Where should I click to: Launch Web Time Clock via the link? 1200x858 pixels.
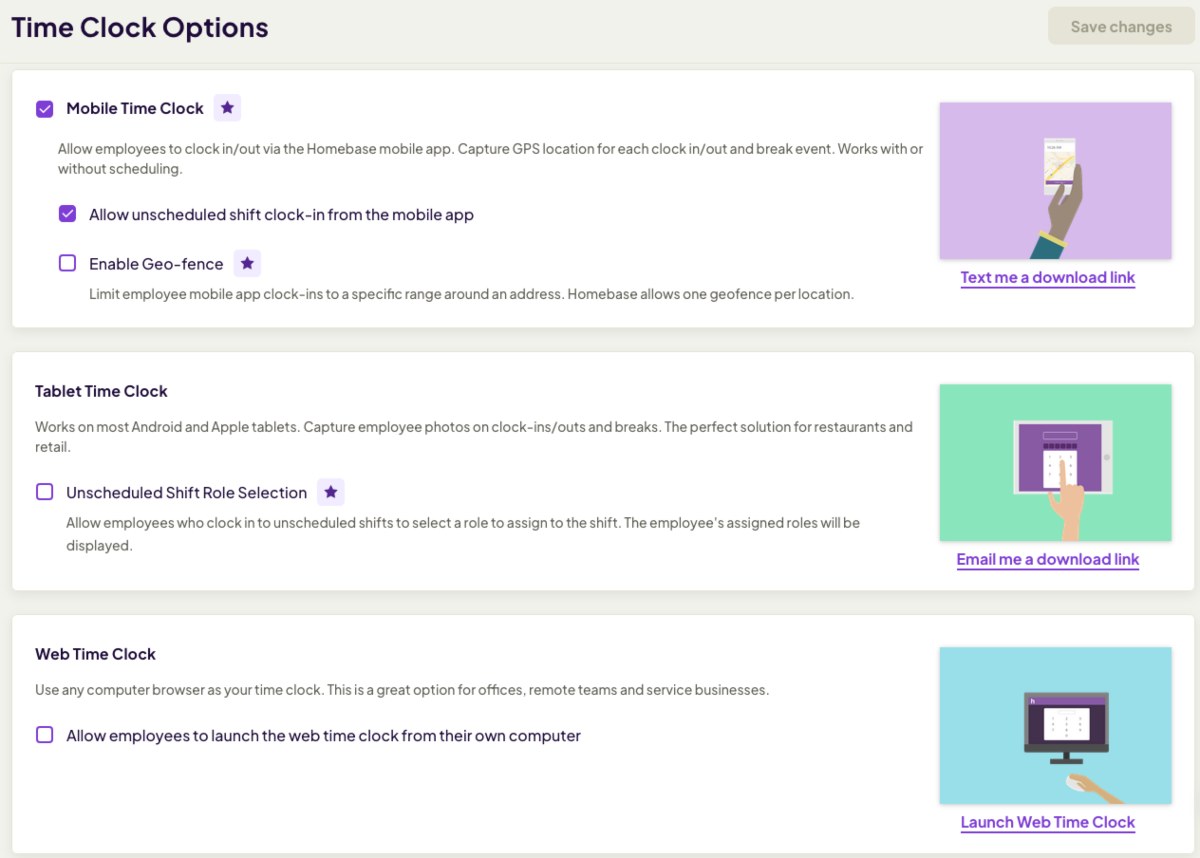tap(1047, 822)
